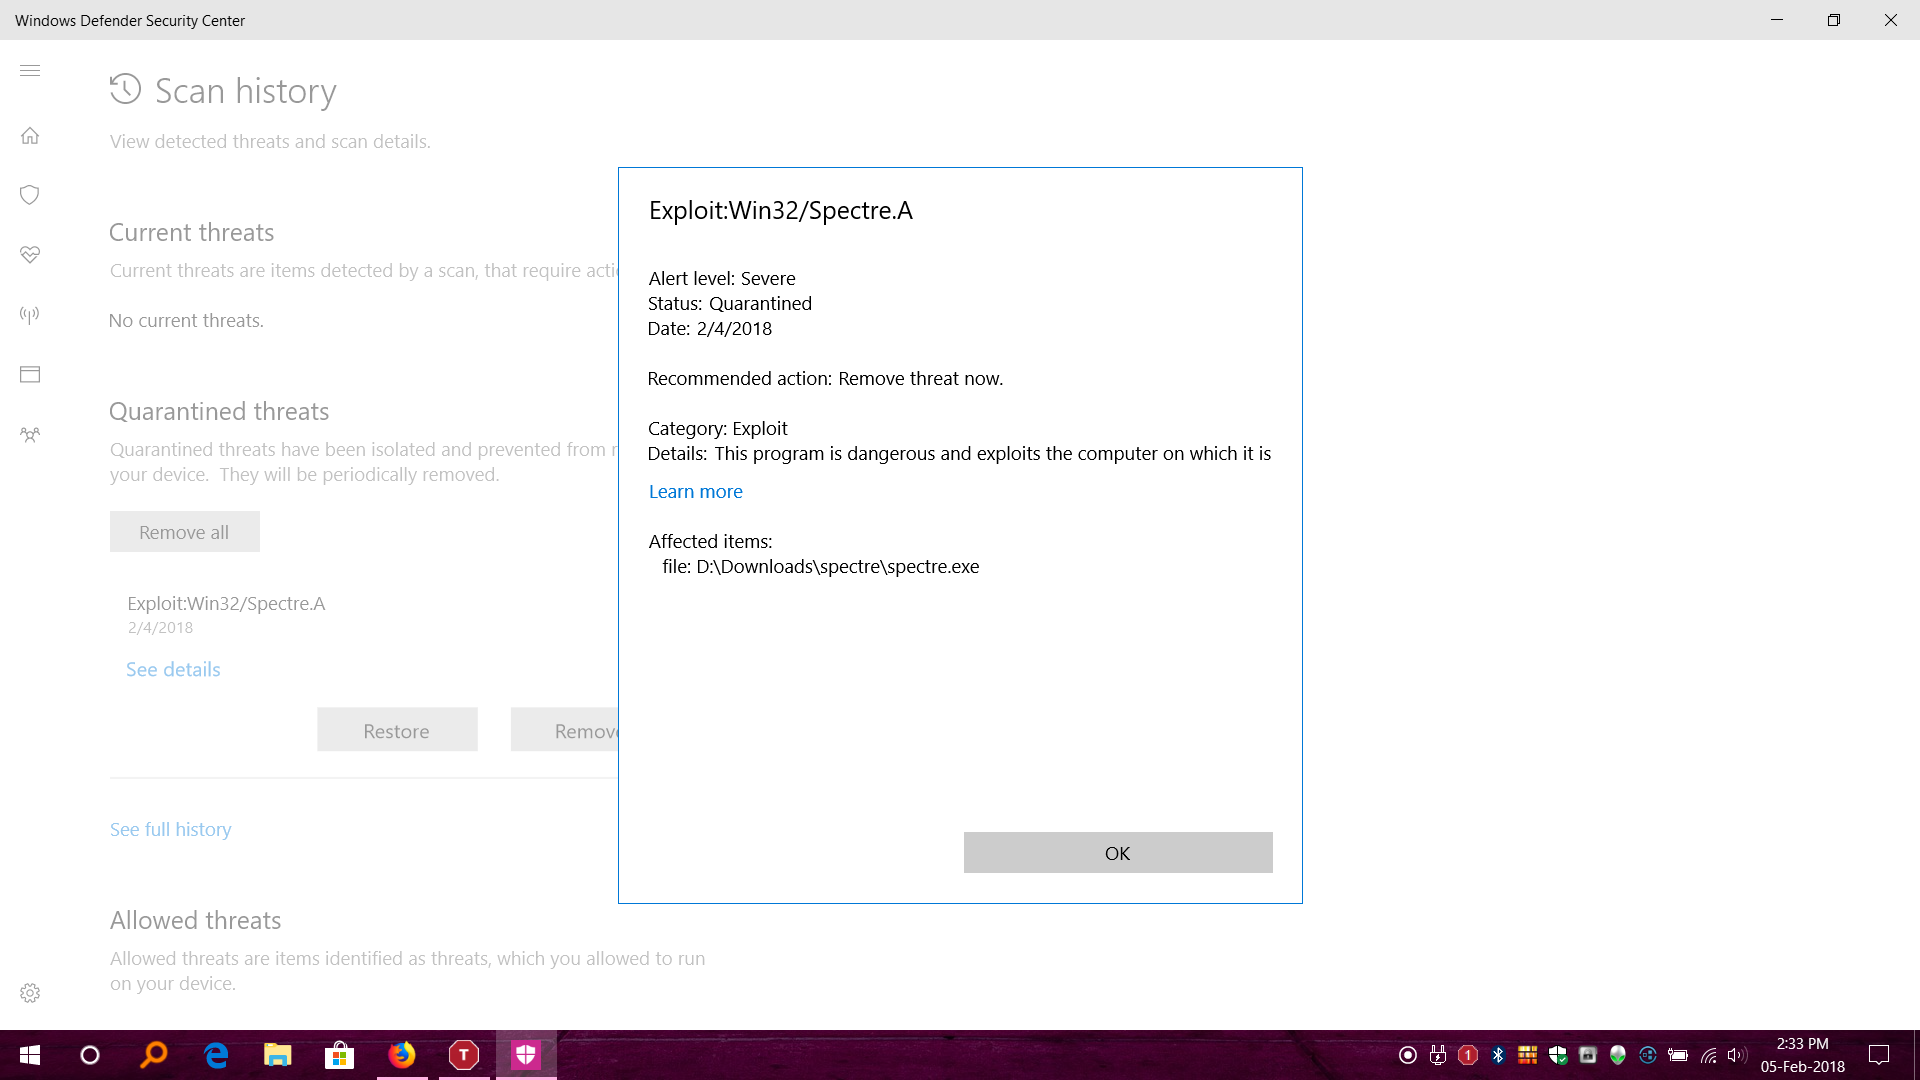
Task: Open See full history link
Action: pyautogui.click(x=170, y=829)
